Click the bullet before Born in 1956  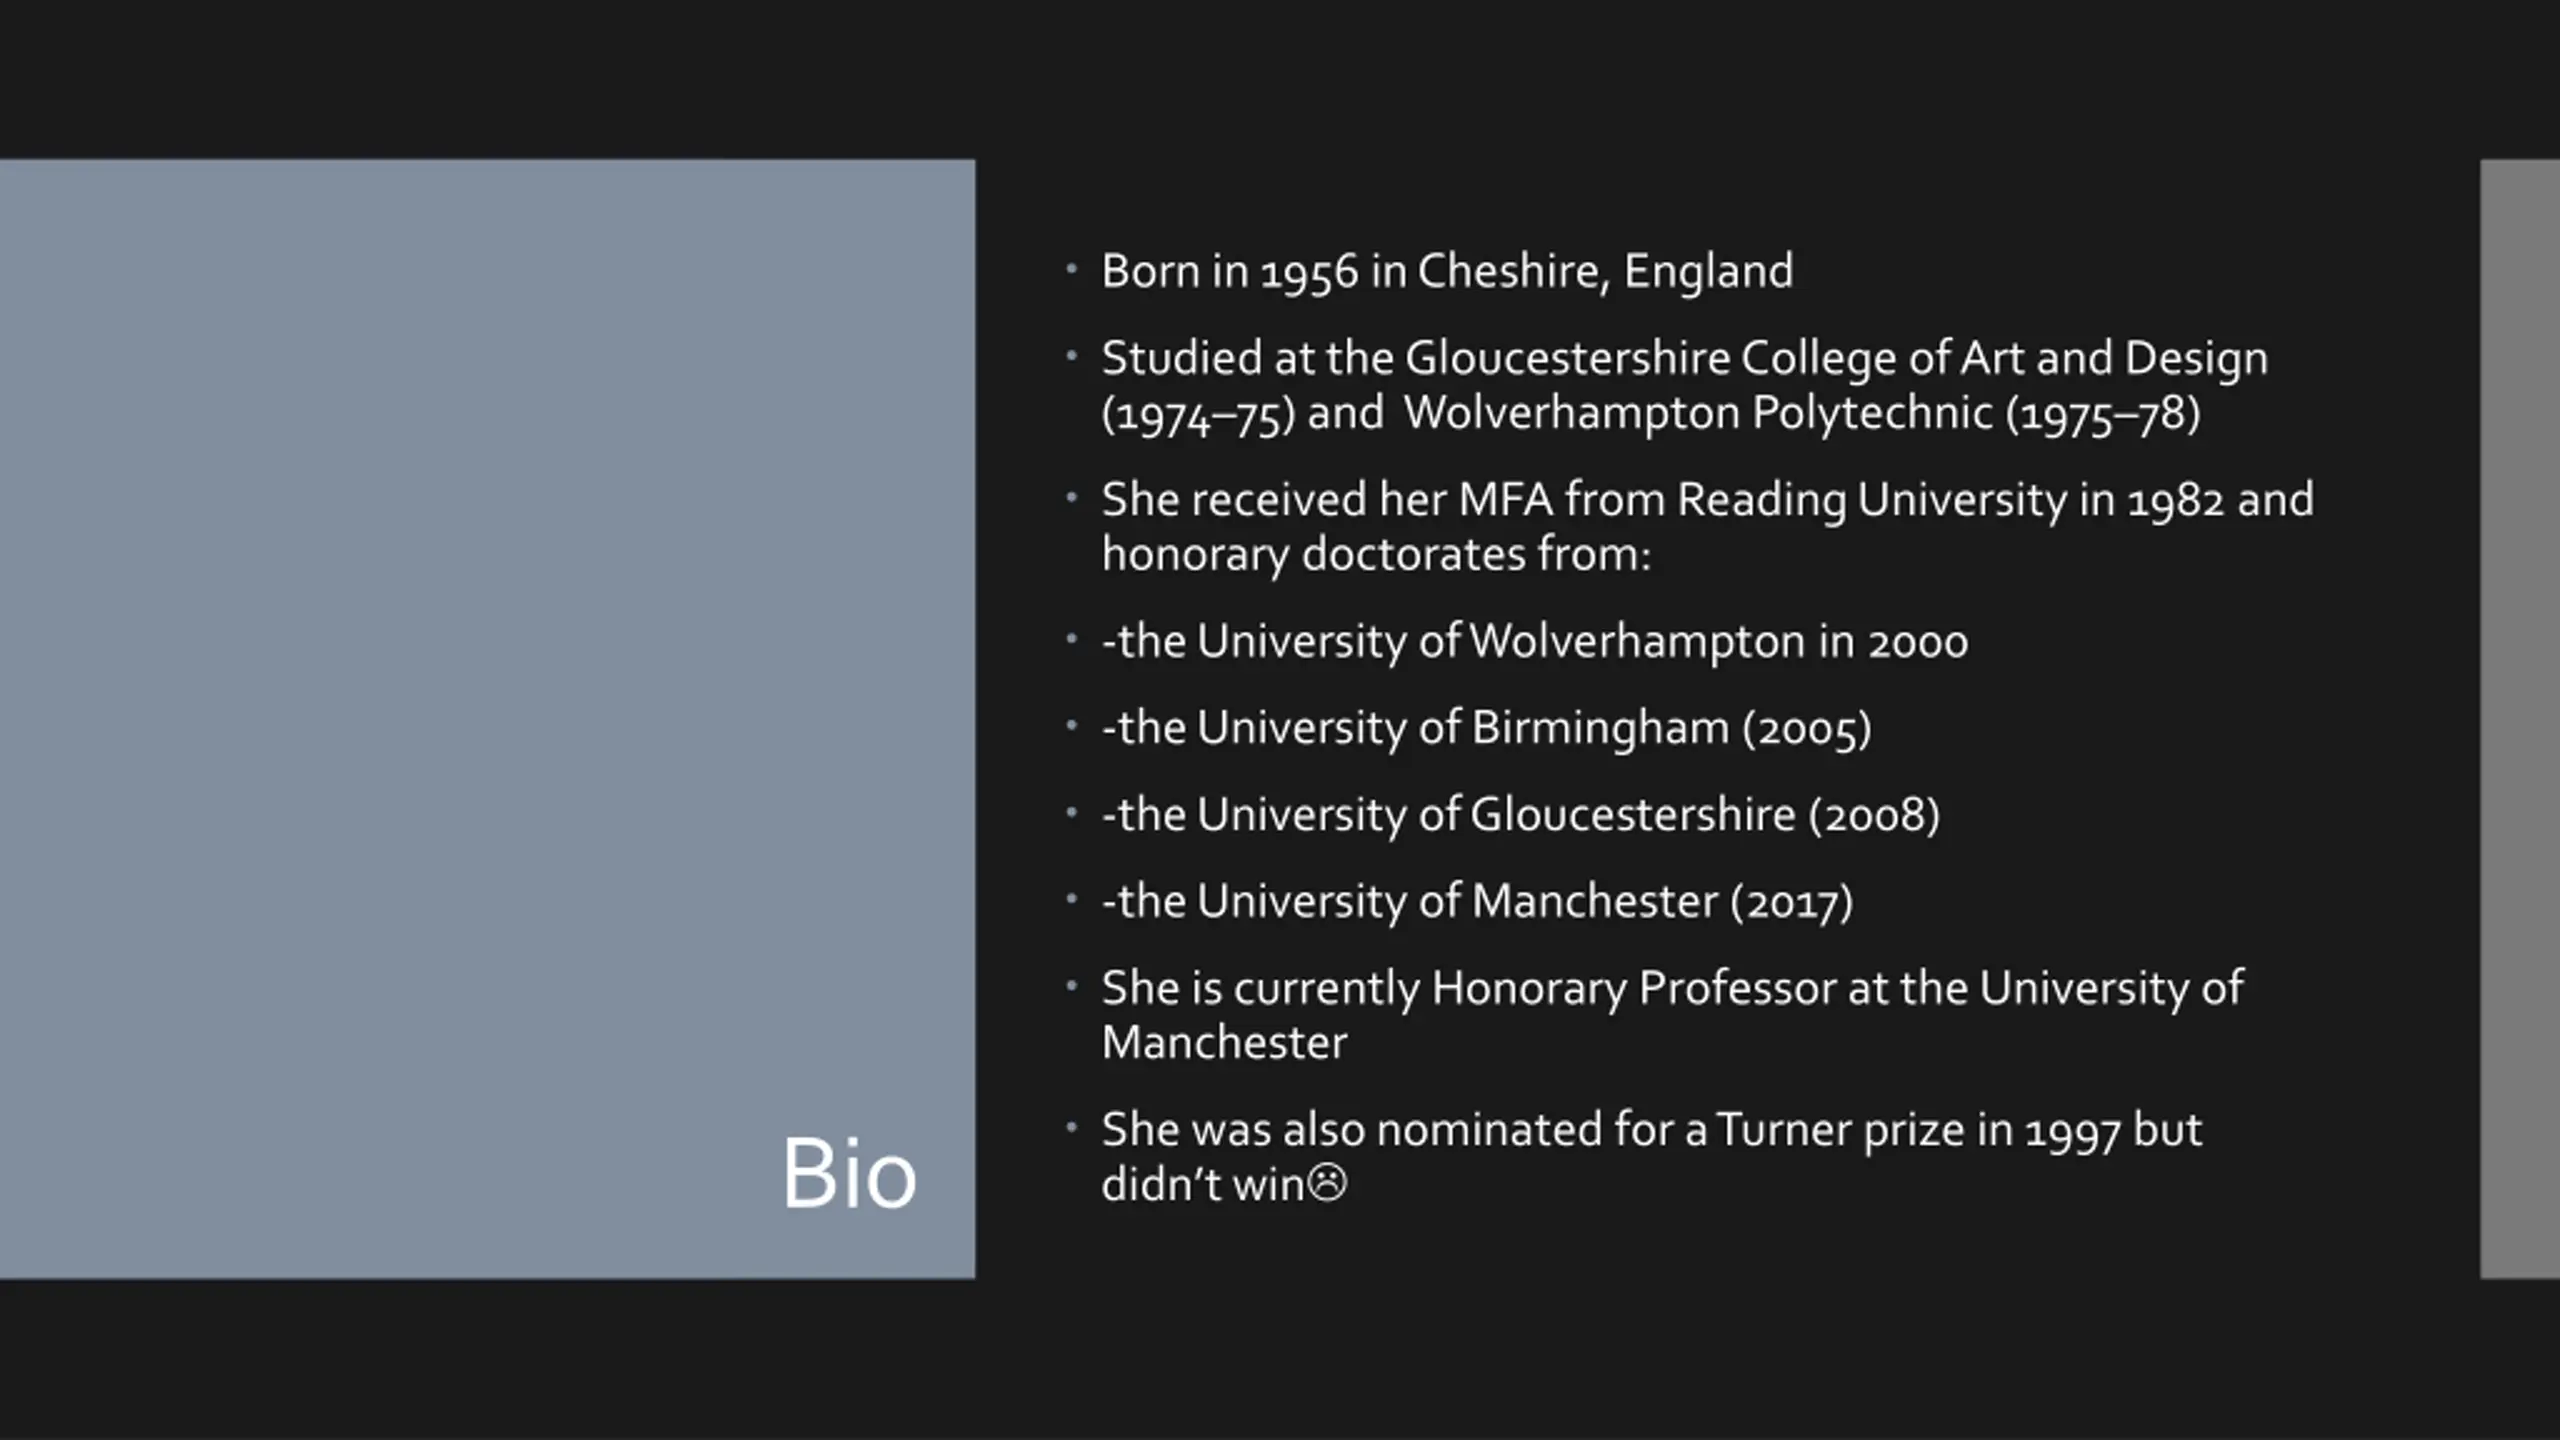[x=1071, y=269]
